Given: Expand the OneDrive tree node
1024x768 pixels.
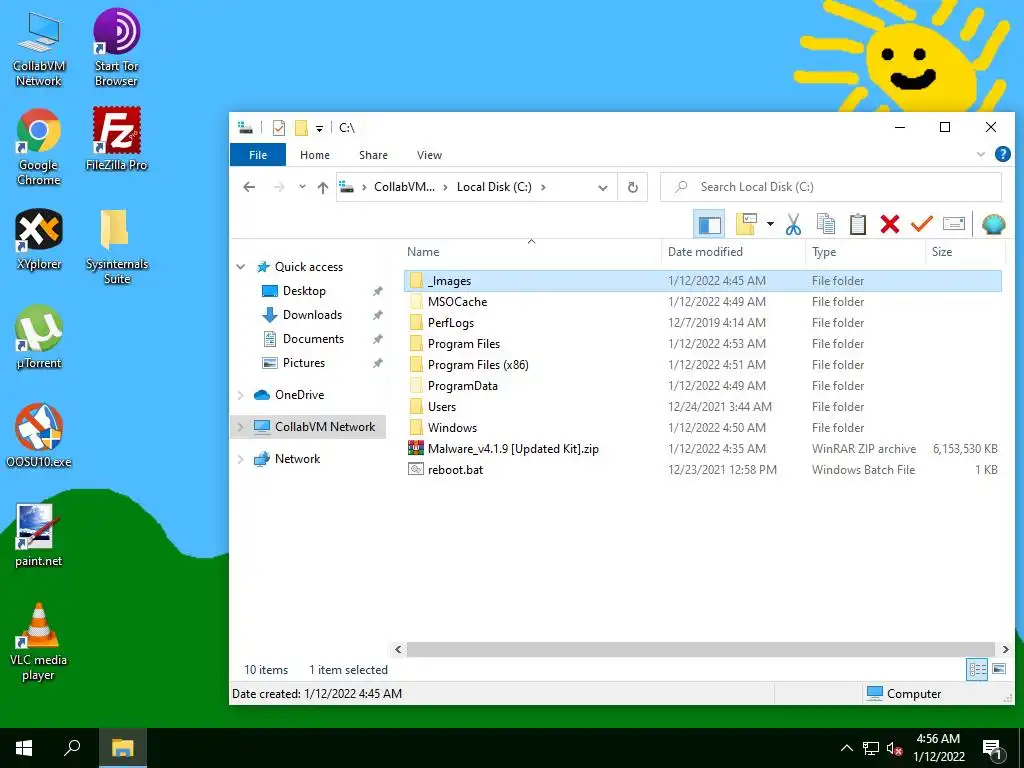Looking at the screenshot, I should [240, 394].
